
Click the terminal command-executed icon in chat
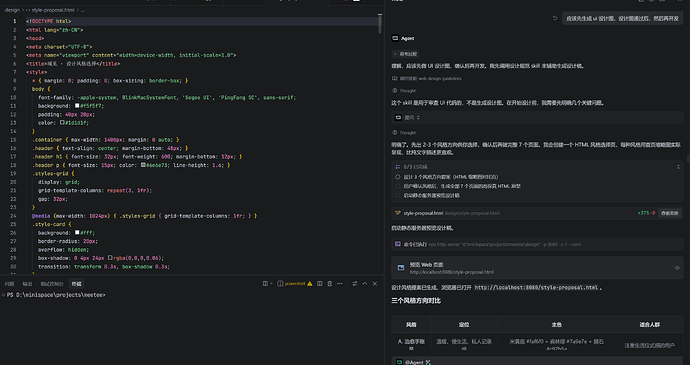(x=398, y=244)
